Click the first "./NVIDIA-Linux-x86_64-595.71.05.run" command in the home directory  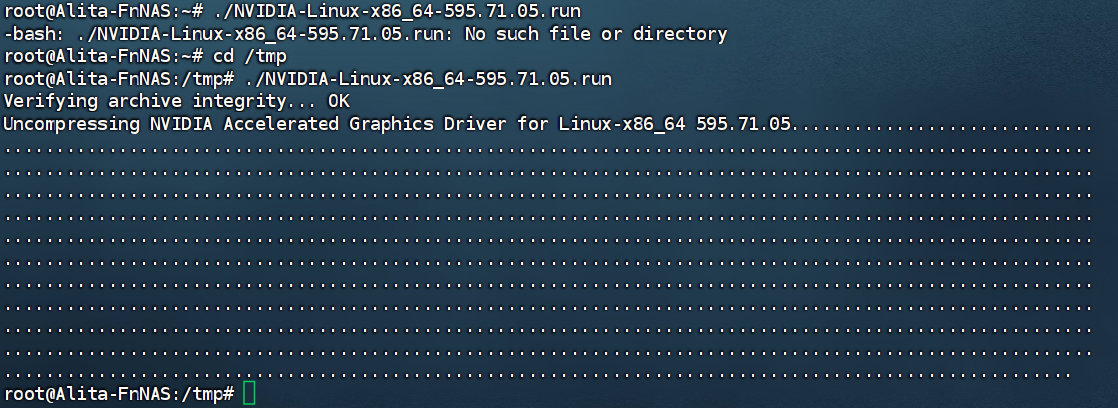tap(397, 11)
